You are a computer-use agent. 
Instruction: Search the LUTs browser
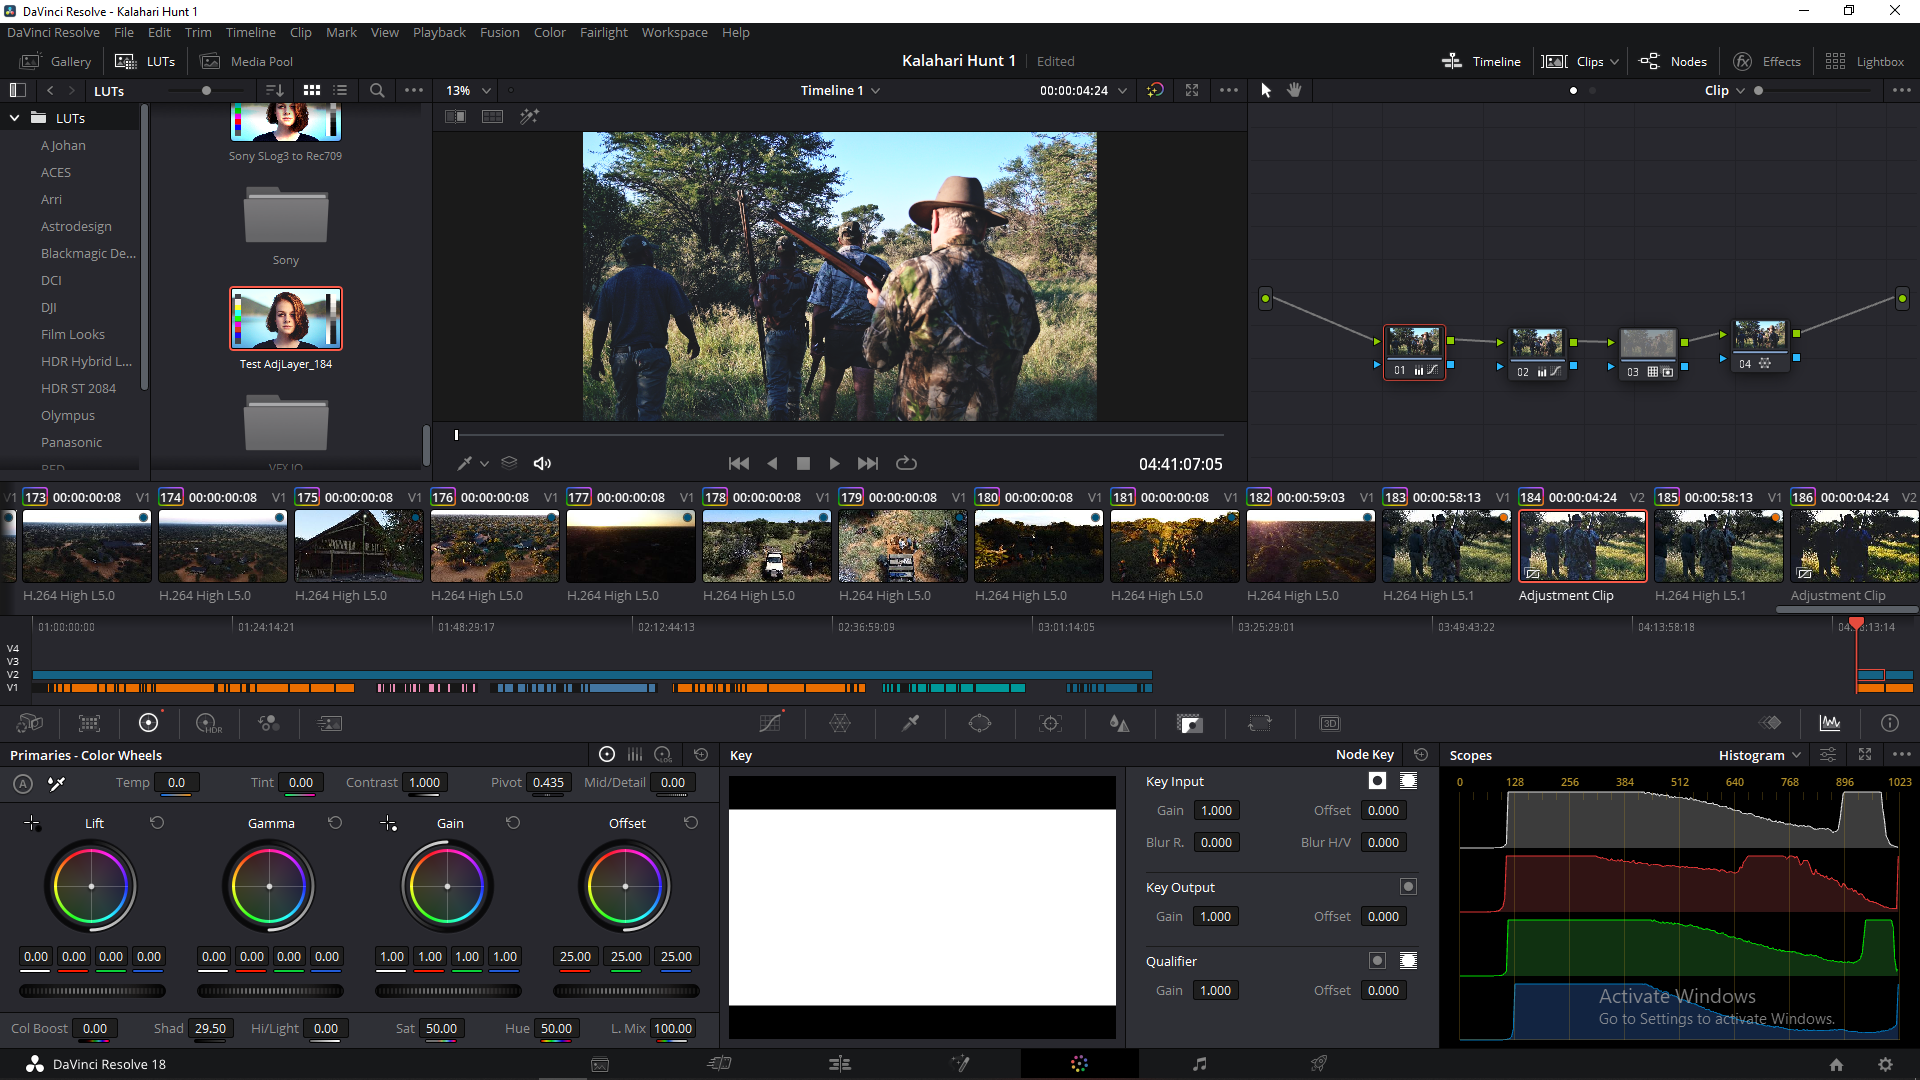tap(377, 90)
